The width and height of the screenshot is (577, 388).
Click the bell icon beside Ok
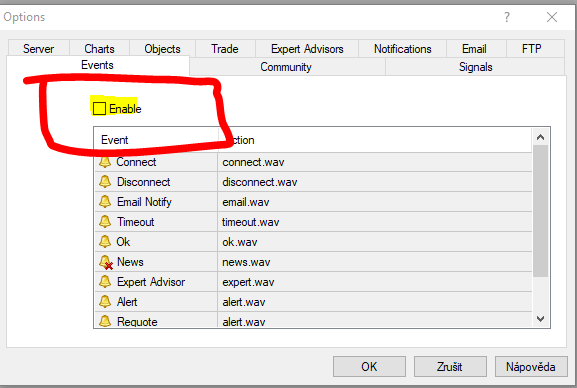(x=105, y=241)
